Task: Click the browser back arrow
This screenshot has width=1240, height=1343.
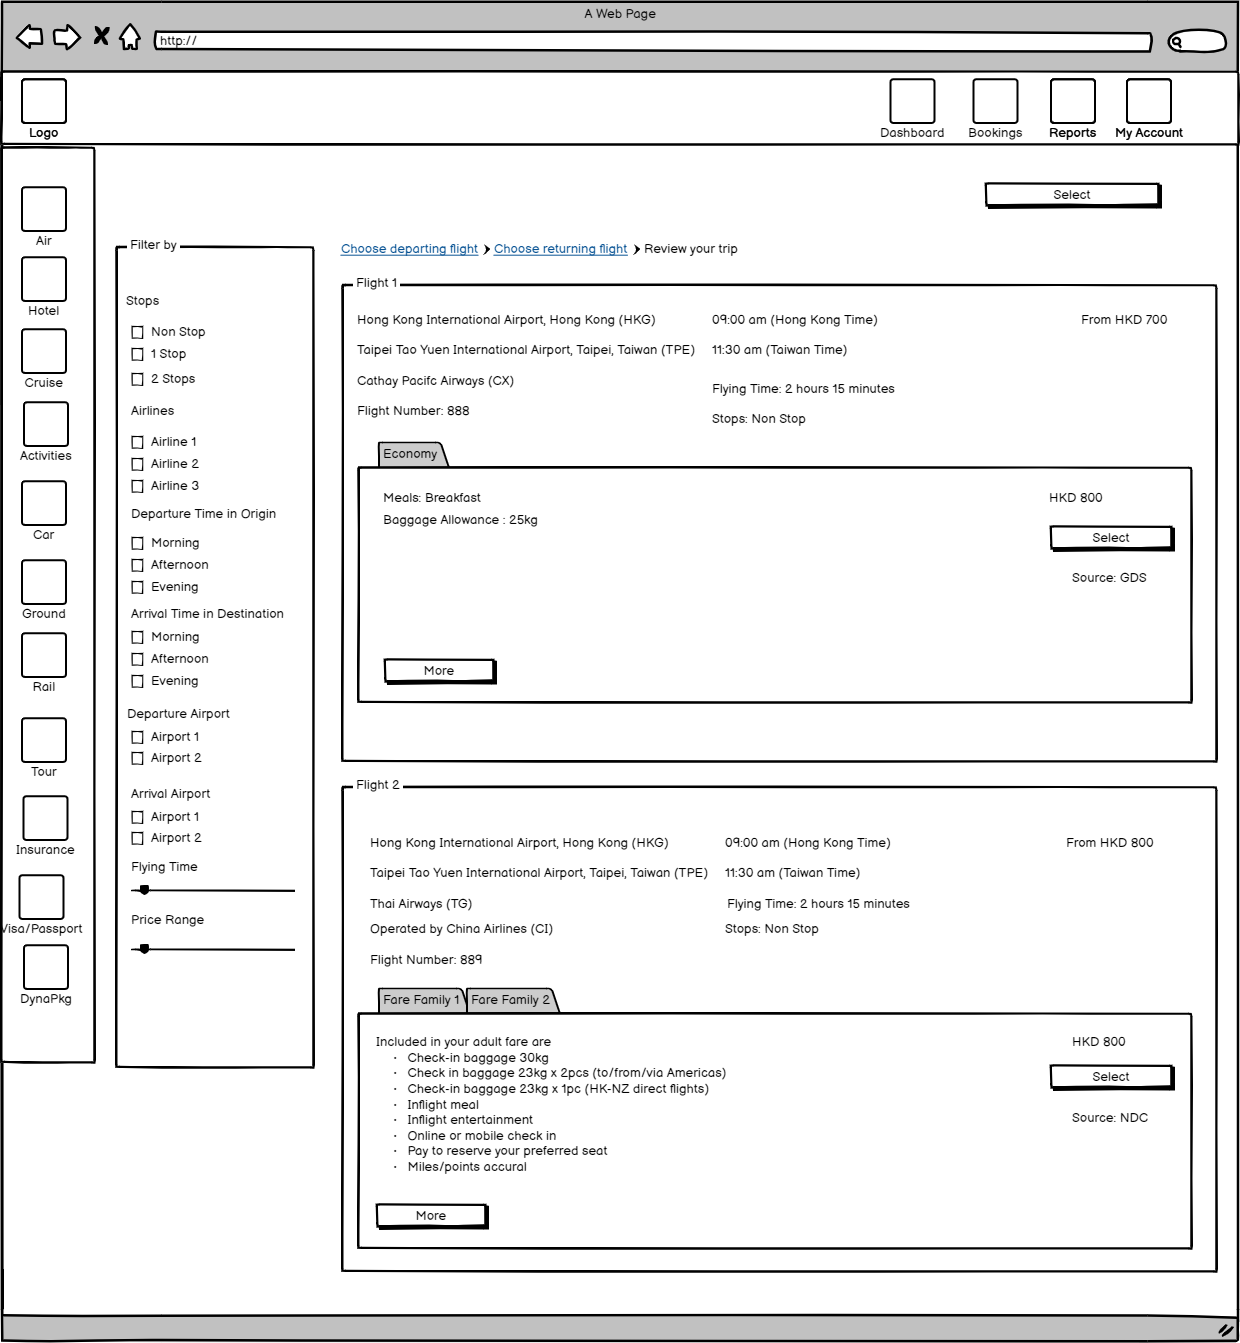Action: tap(30, 38)
